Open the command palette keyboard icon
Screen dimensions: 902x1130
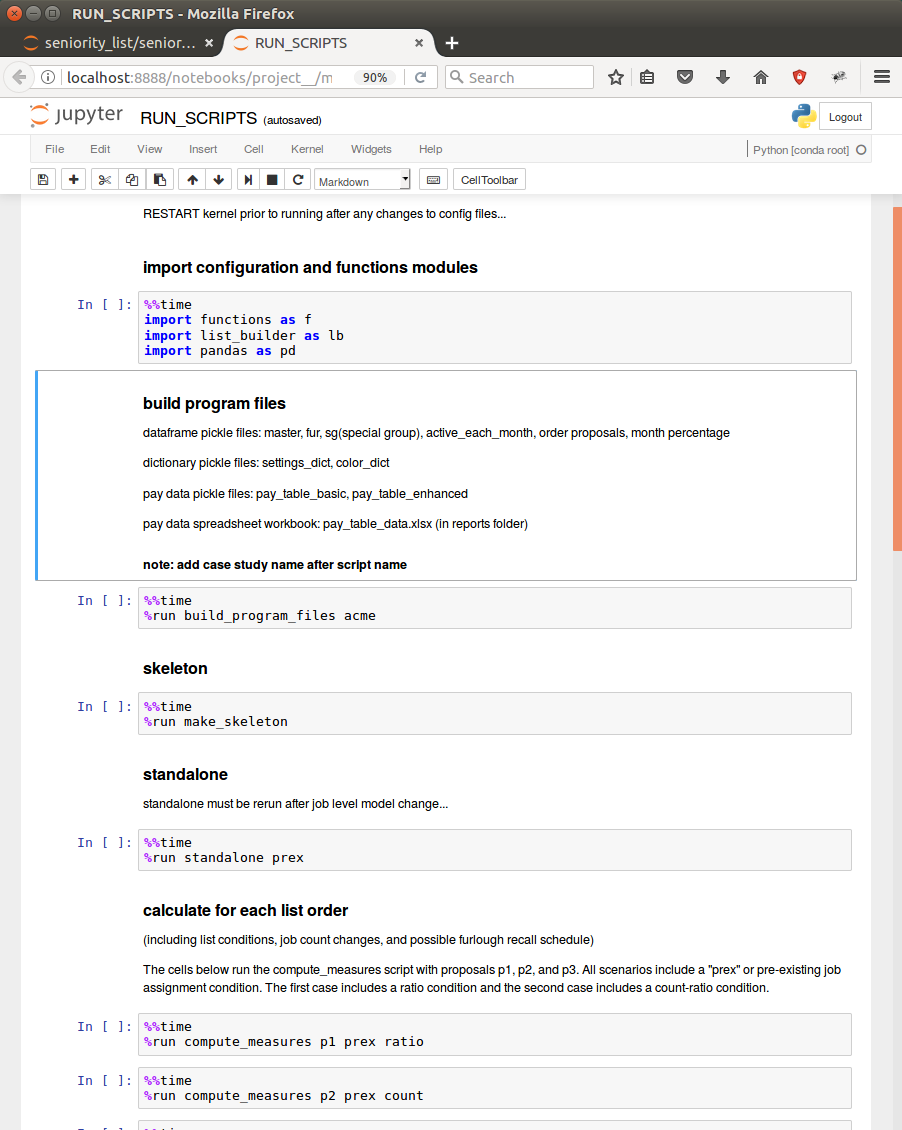click(x=434, y=180)
